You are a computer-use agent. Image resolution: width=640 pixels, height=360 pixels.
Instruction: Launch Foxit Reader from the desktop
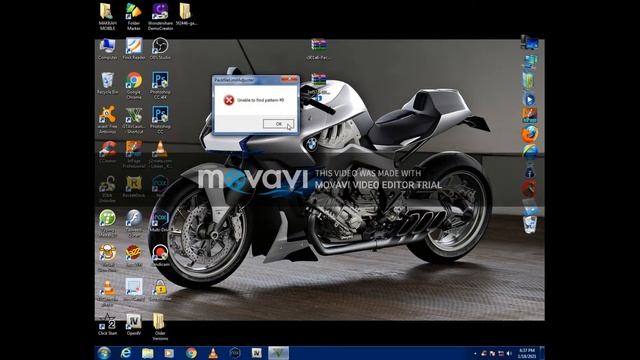tap(134, 49)
